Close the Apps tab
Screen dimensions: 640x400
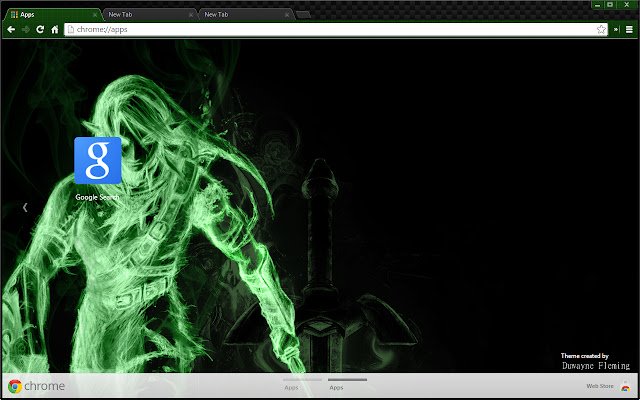[x=95, y=15]
